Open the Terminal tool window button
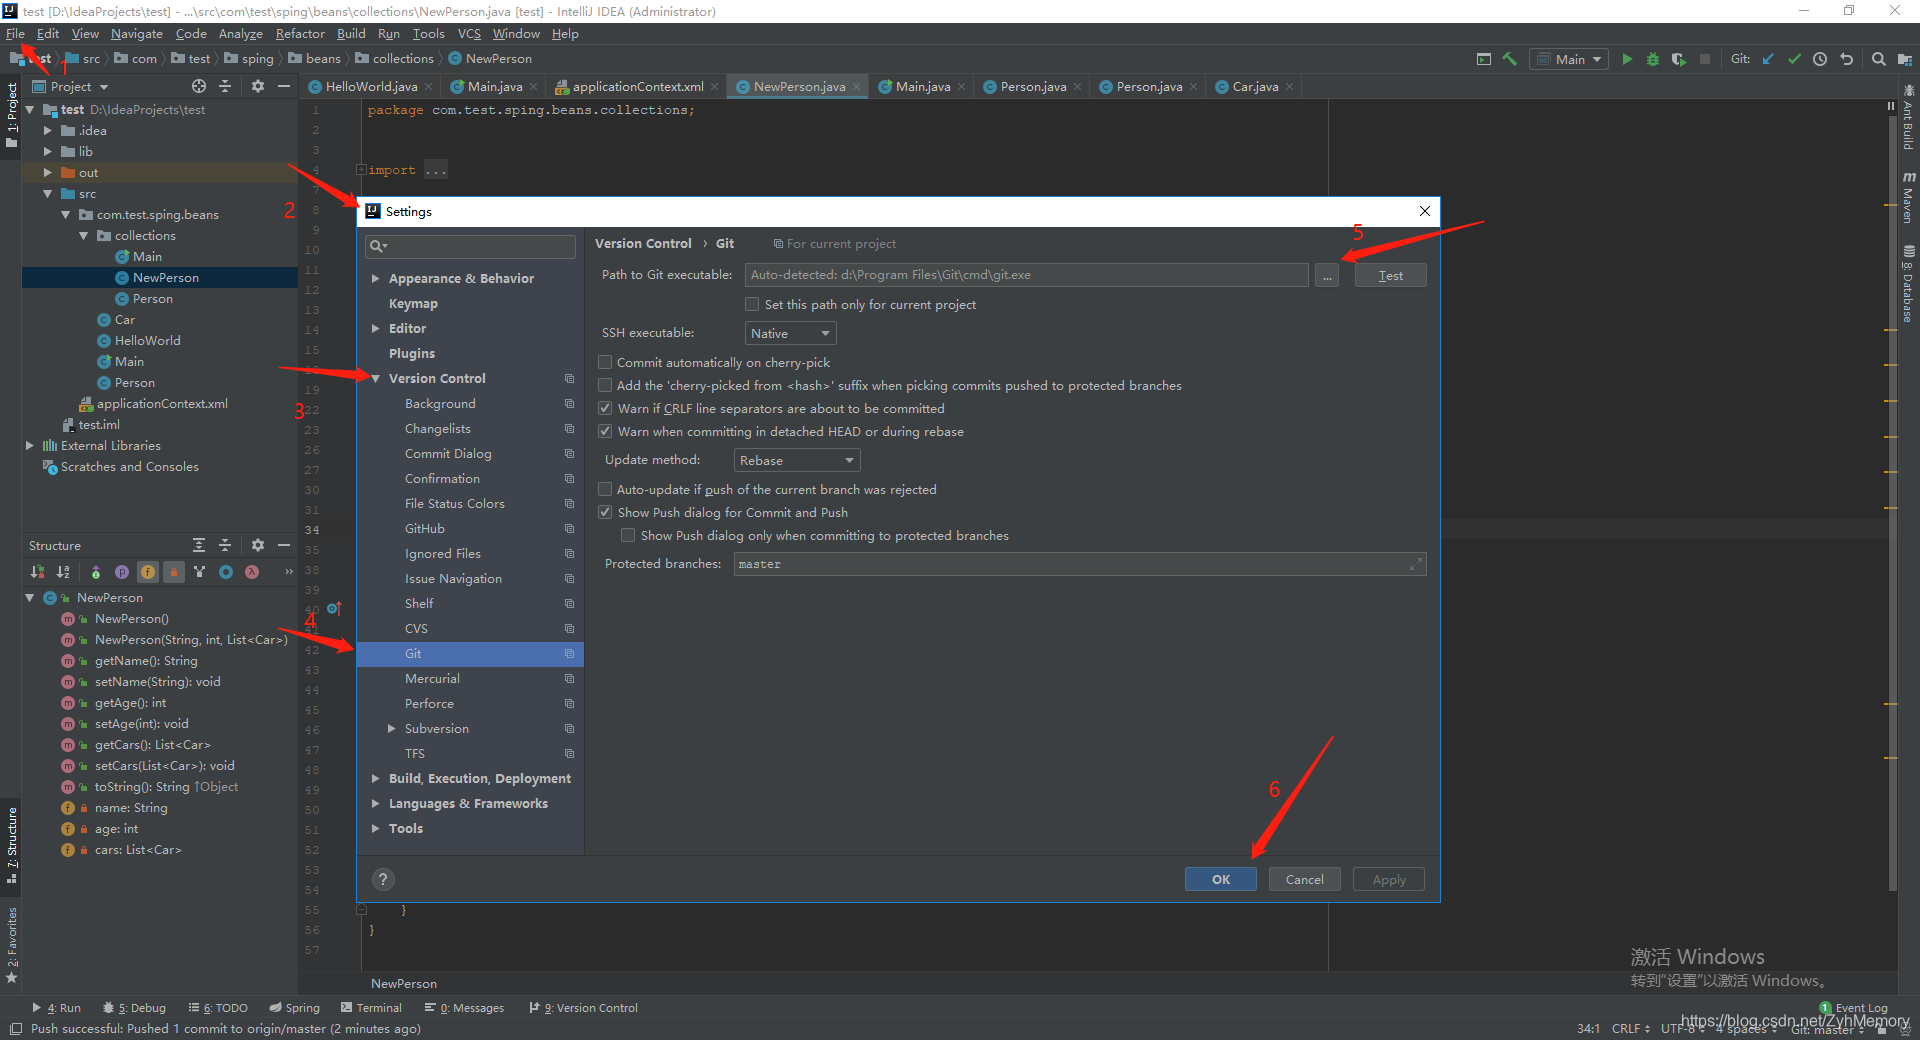 click(371, 1008)
